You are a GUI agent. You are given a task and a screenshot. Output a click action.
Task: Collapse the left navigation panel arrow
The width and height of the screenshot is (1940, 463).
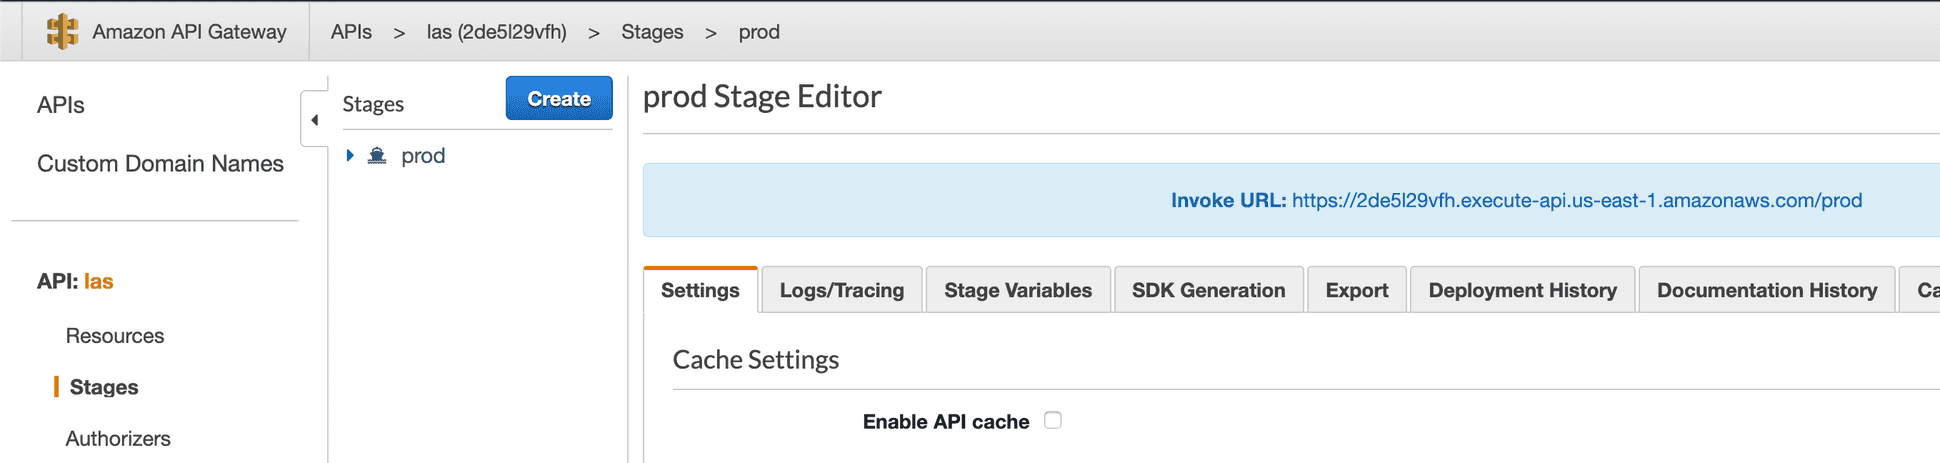tap(314, 120)
